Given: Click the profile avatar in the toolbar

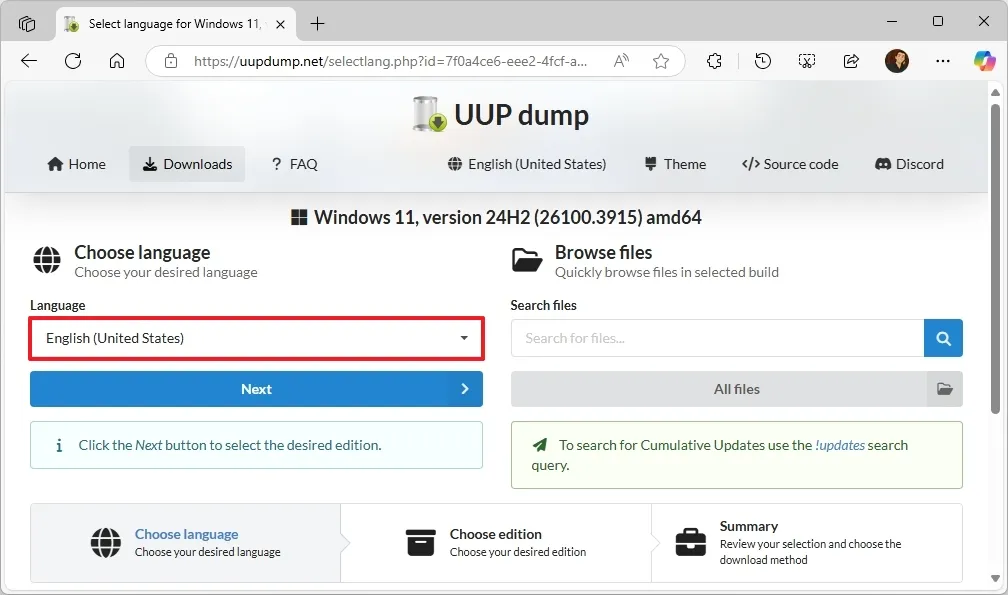Looking at the screenshot, I should click(x=897, y=61).
